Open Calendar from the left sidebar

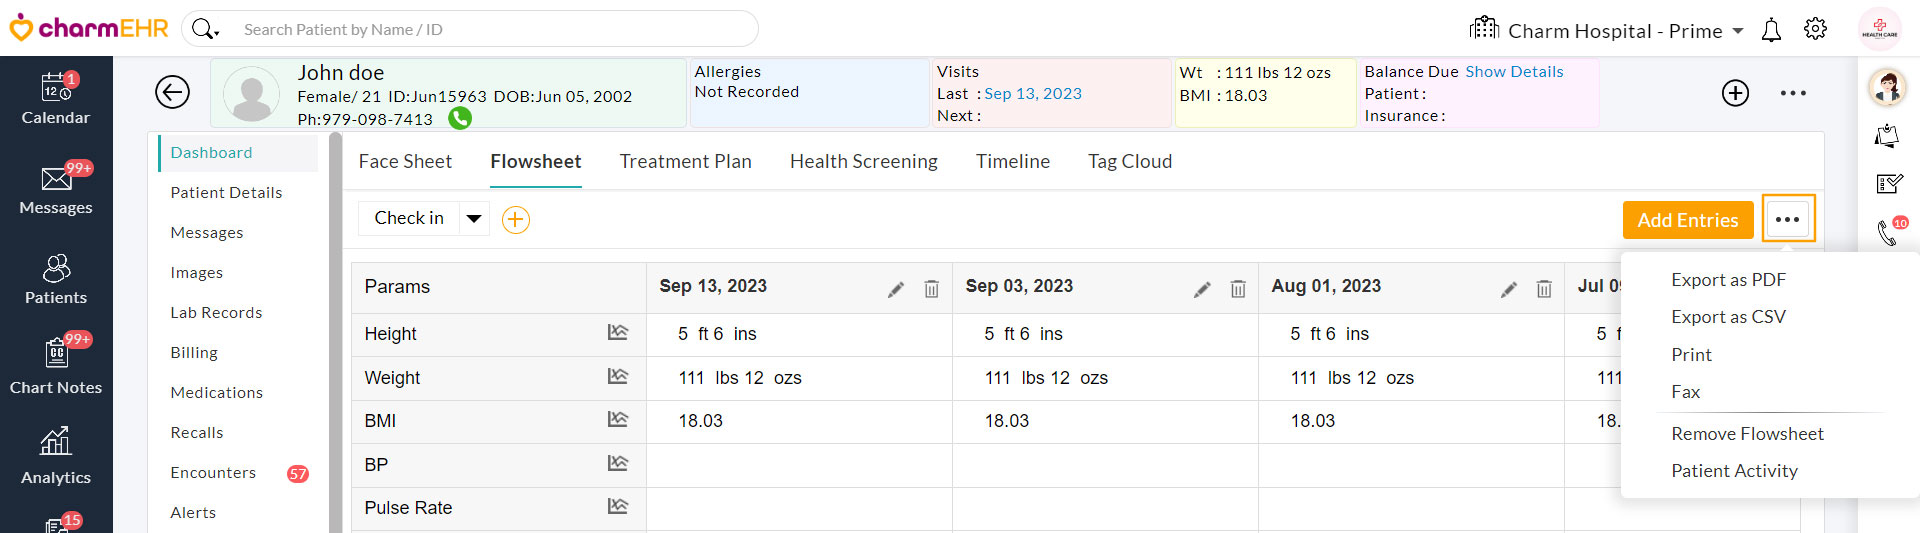pyautogui.click(x=56, y=98)
